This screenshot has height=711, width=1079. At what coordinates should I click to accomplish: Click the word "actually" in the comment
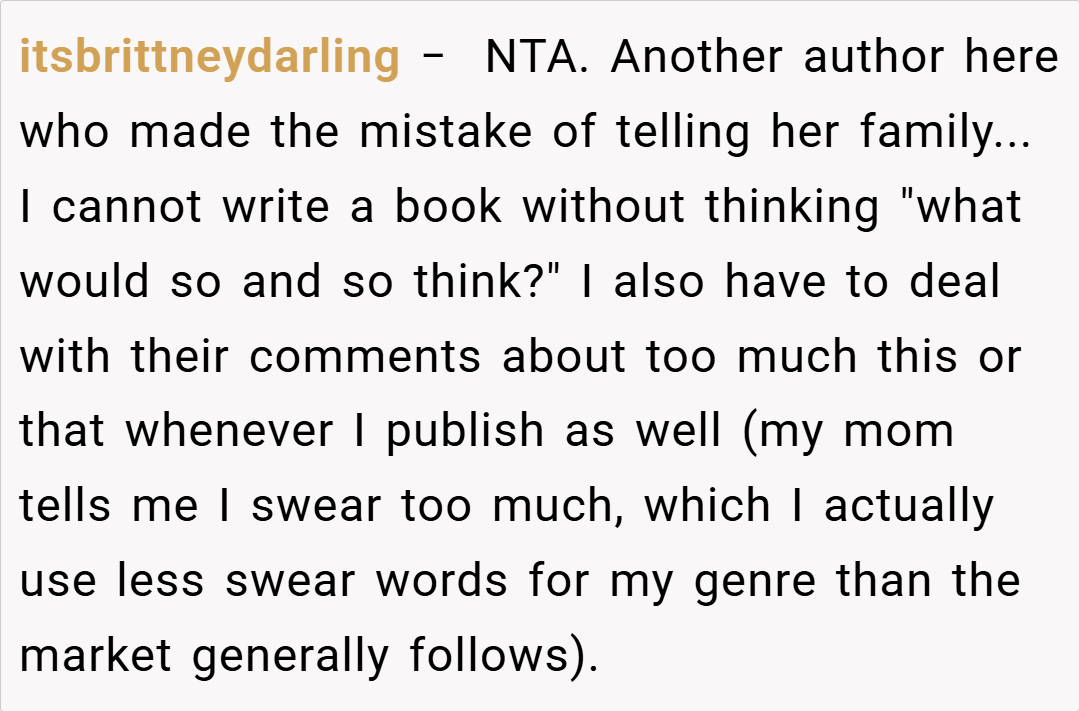pos(909,507)
